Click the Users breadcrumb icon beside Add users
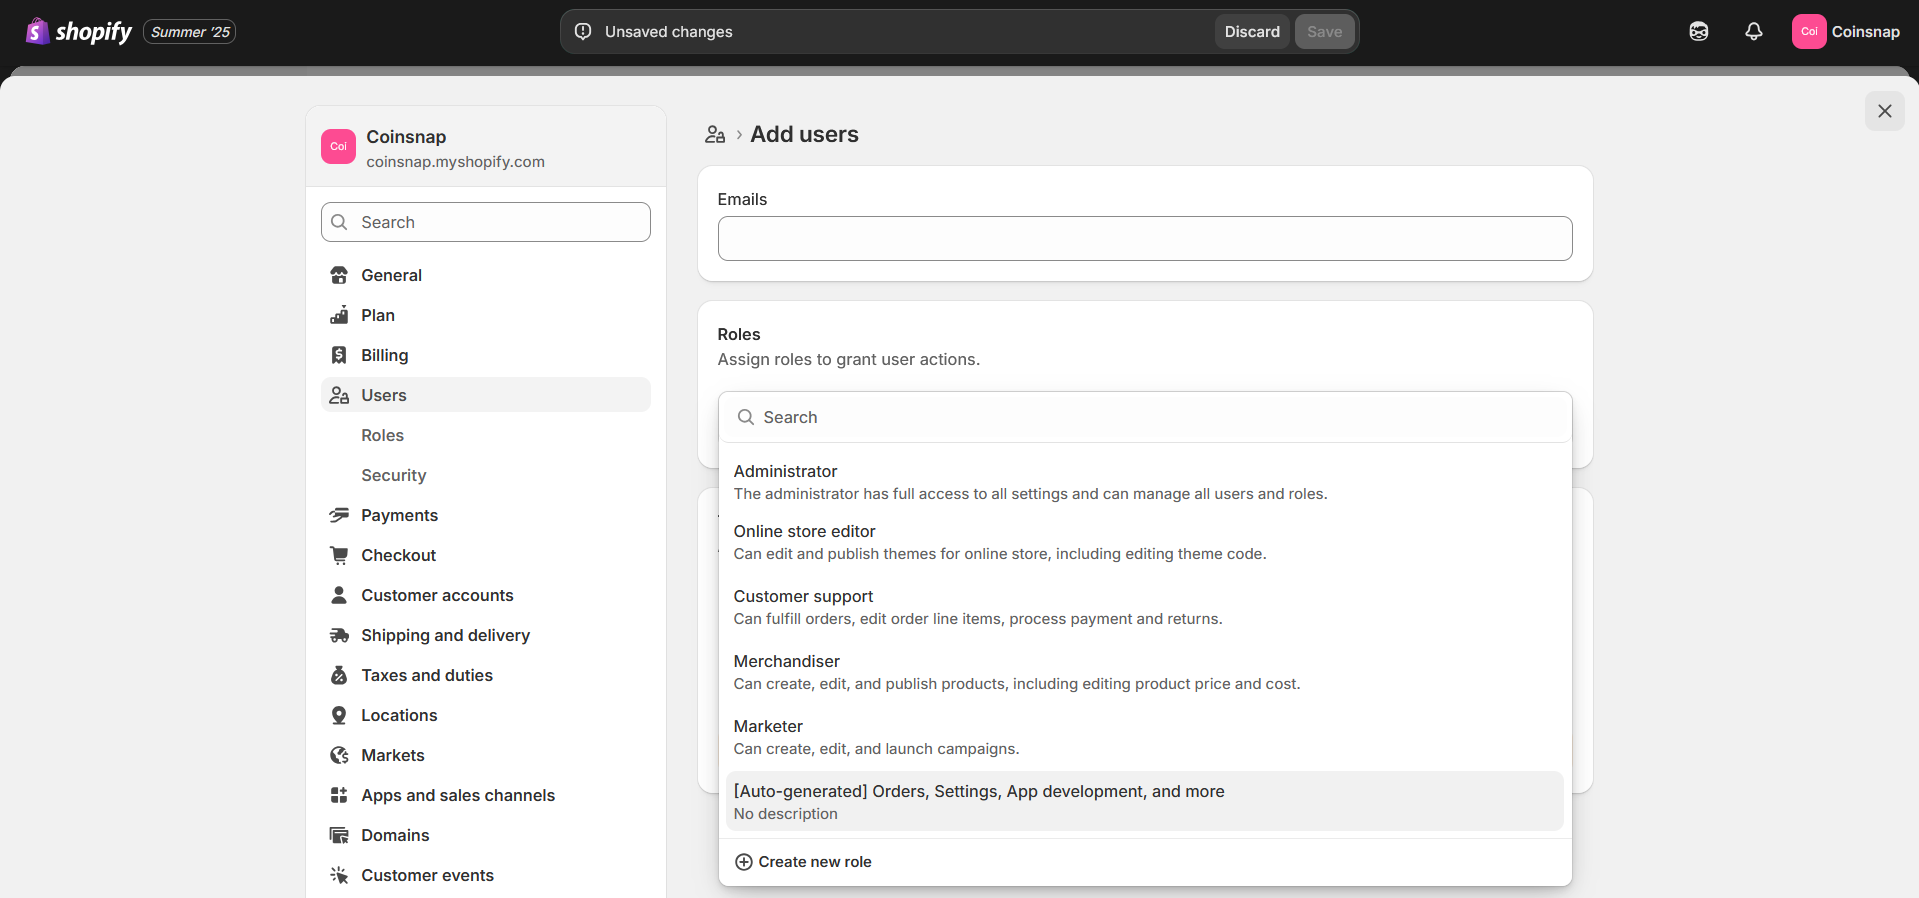 (x=715, y=135)
